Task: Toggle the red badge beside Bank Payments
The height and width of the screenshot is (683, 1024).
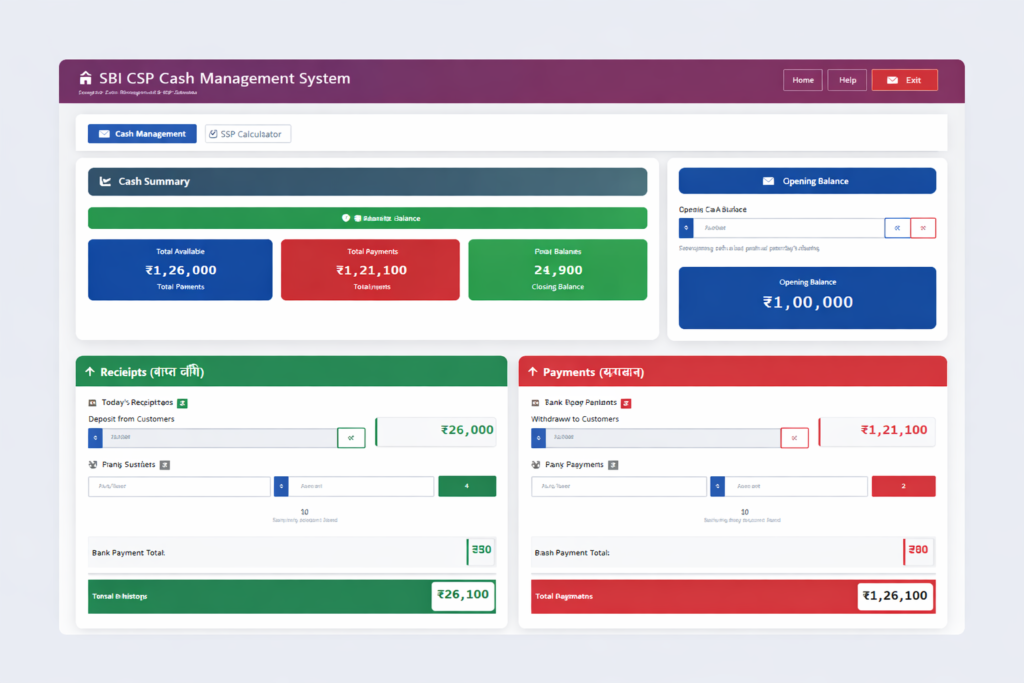Action: tap(626, 403)
